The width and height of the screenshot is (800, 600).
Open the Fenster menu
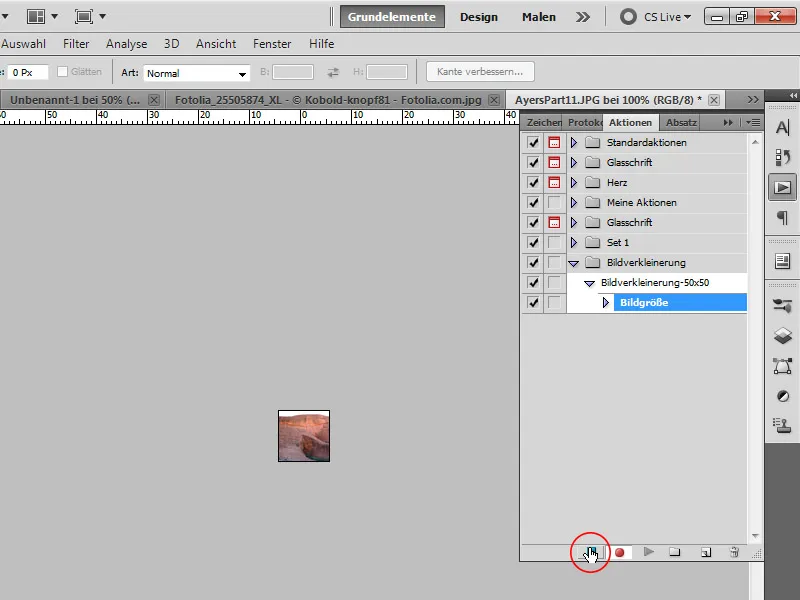coord(272,44)
